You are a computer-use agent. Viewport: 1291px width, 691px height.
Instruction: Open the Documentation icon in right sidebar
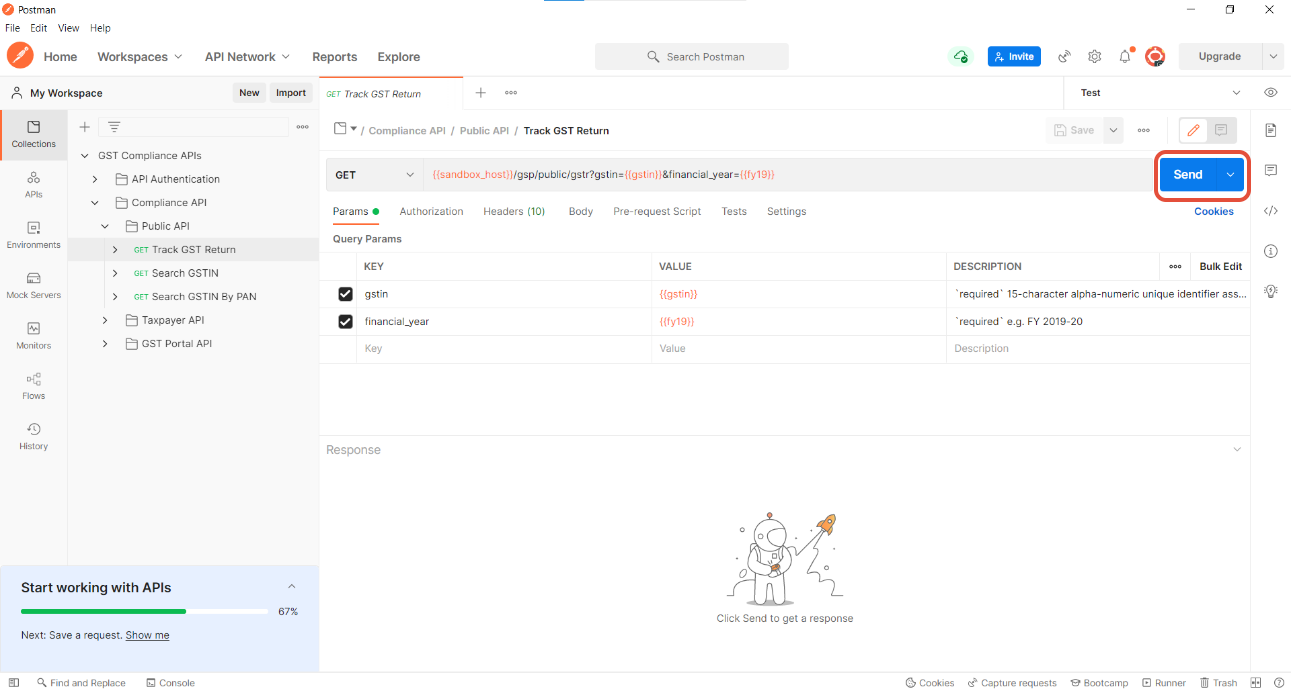(x=1271, y=130)
